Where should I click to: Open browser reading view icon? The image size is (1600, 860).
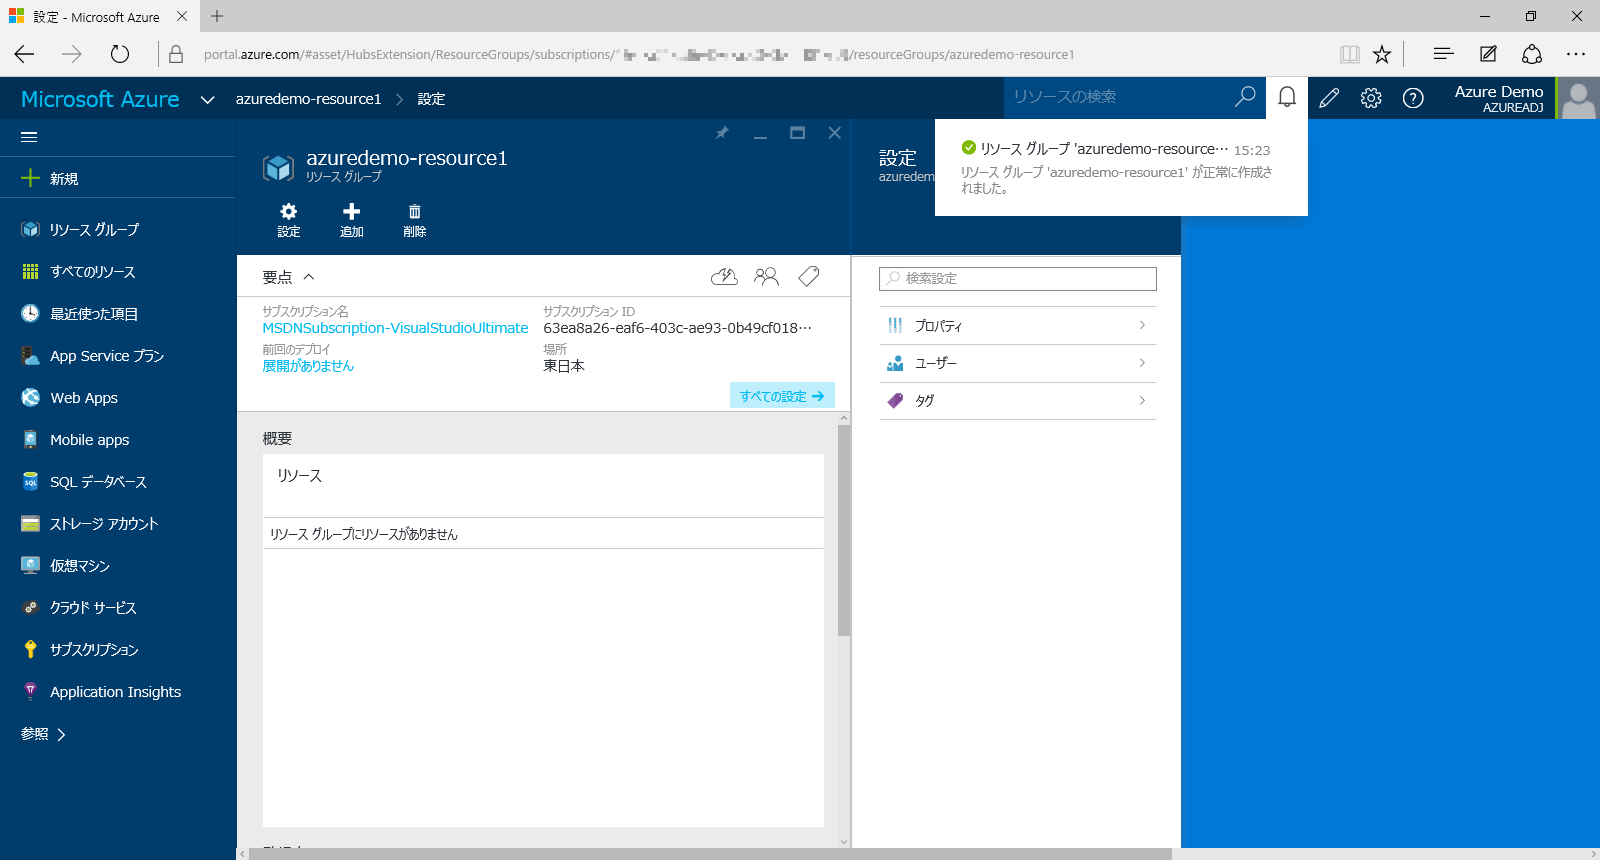pyautogui.click(x=1350, y=54)
